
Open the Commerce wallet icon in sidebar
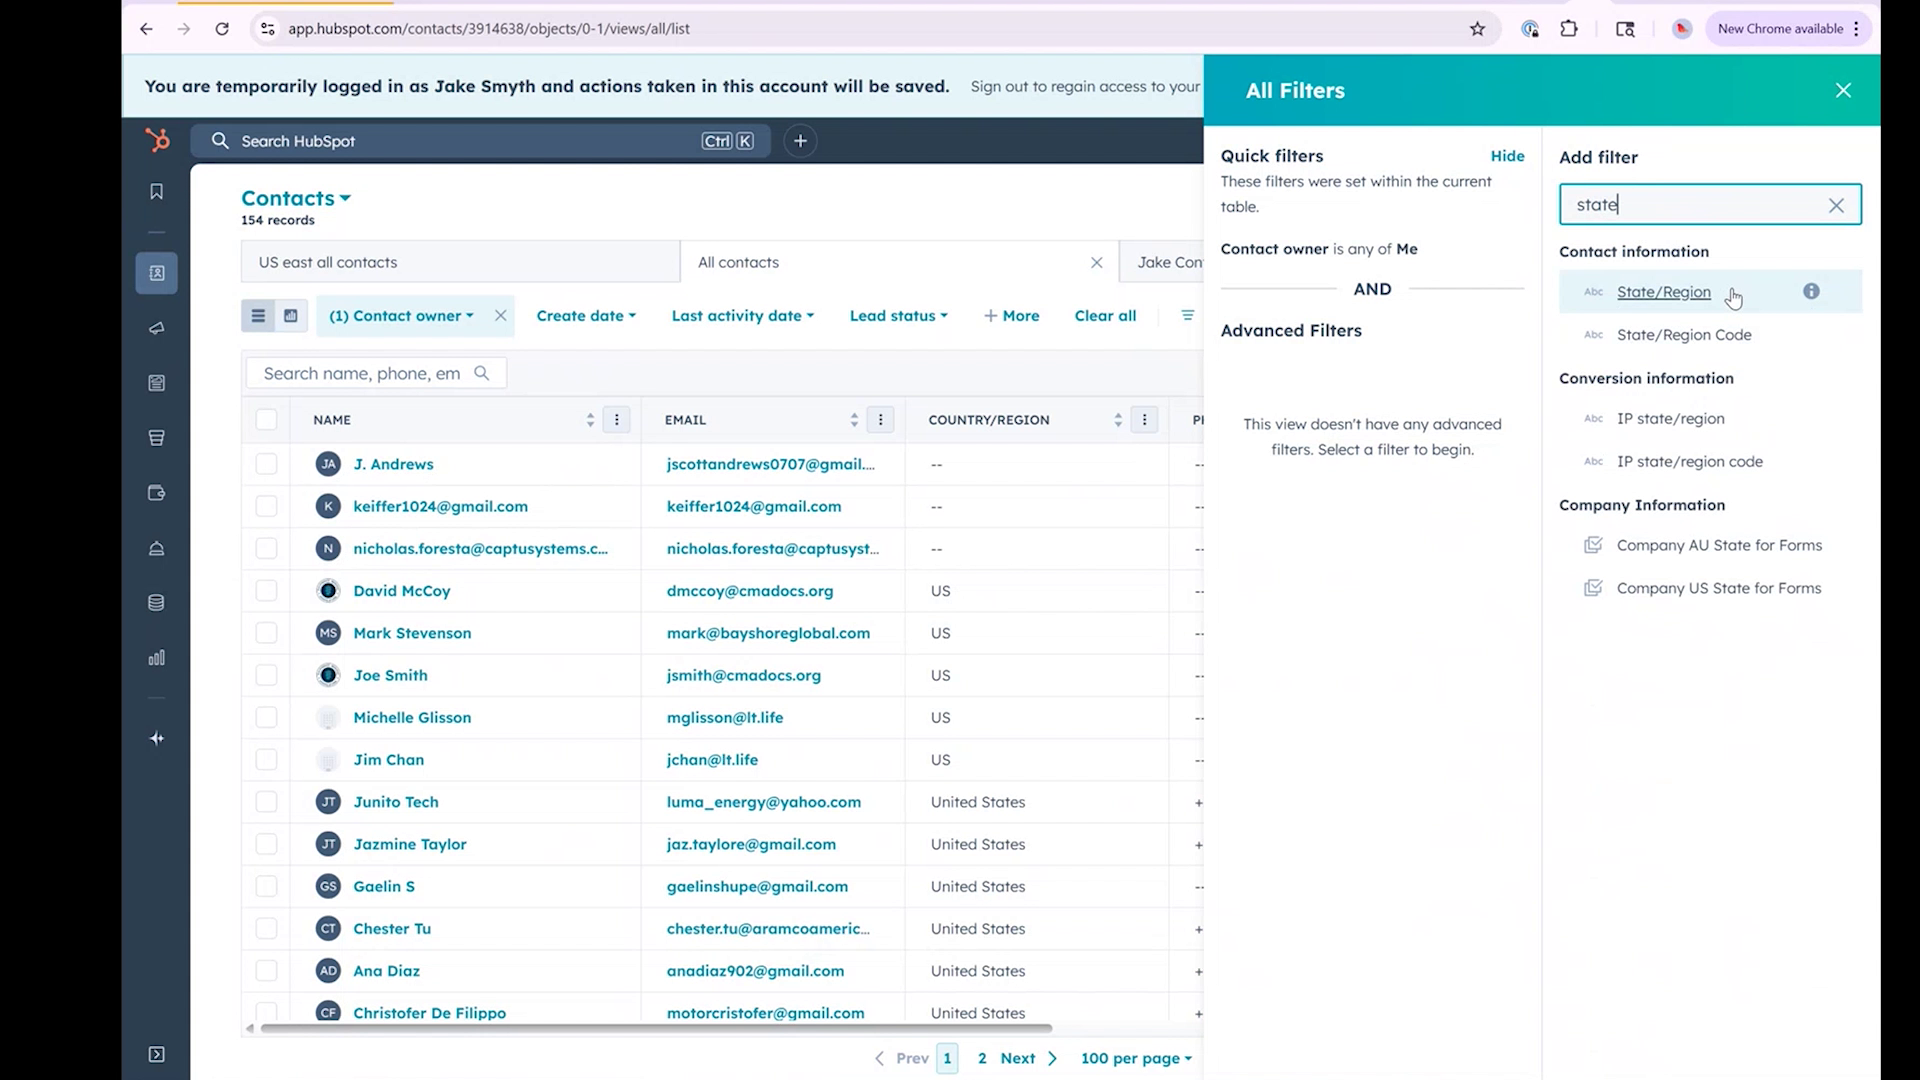pos(156,492)
